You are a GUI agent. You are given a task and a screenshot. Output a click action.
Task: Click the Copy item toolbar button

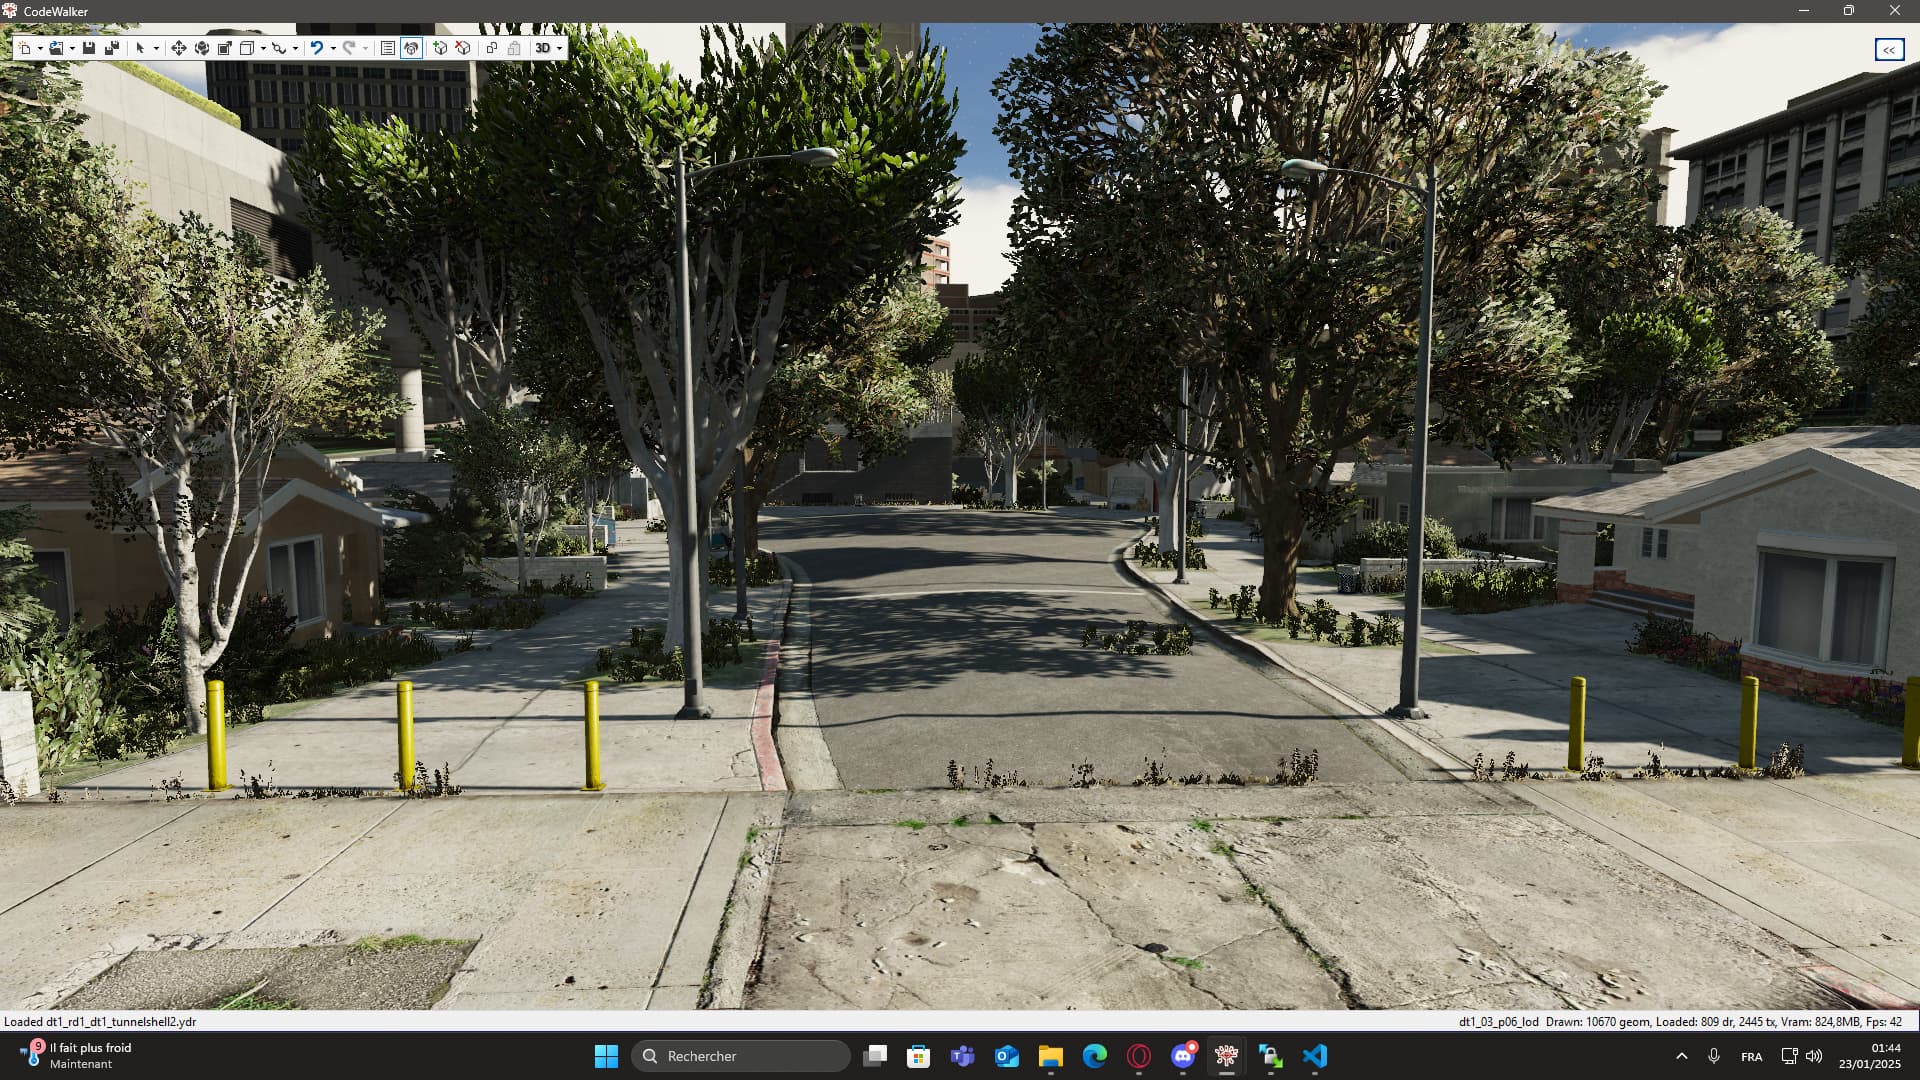pyautogui.click(x=491, y=48)
